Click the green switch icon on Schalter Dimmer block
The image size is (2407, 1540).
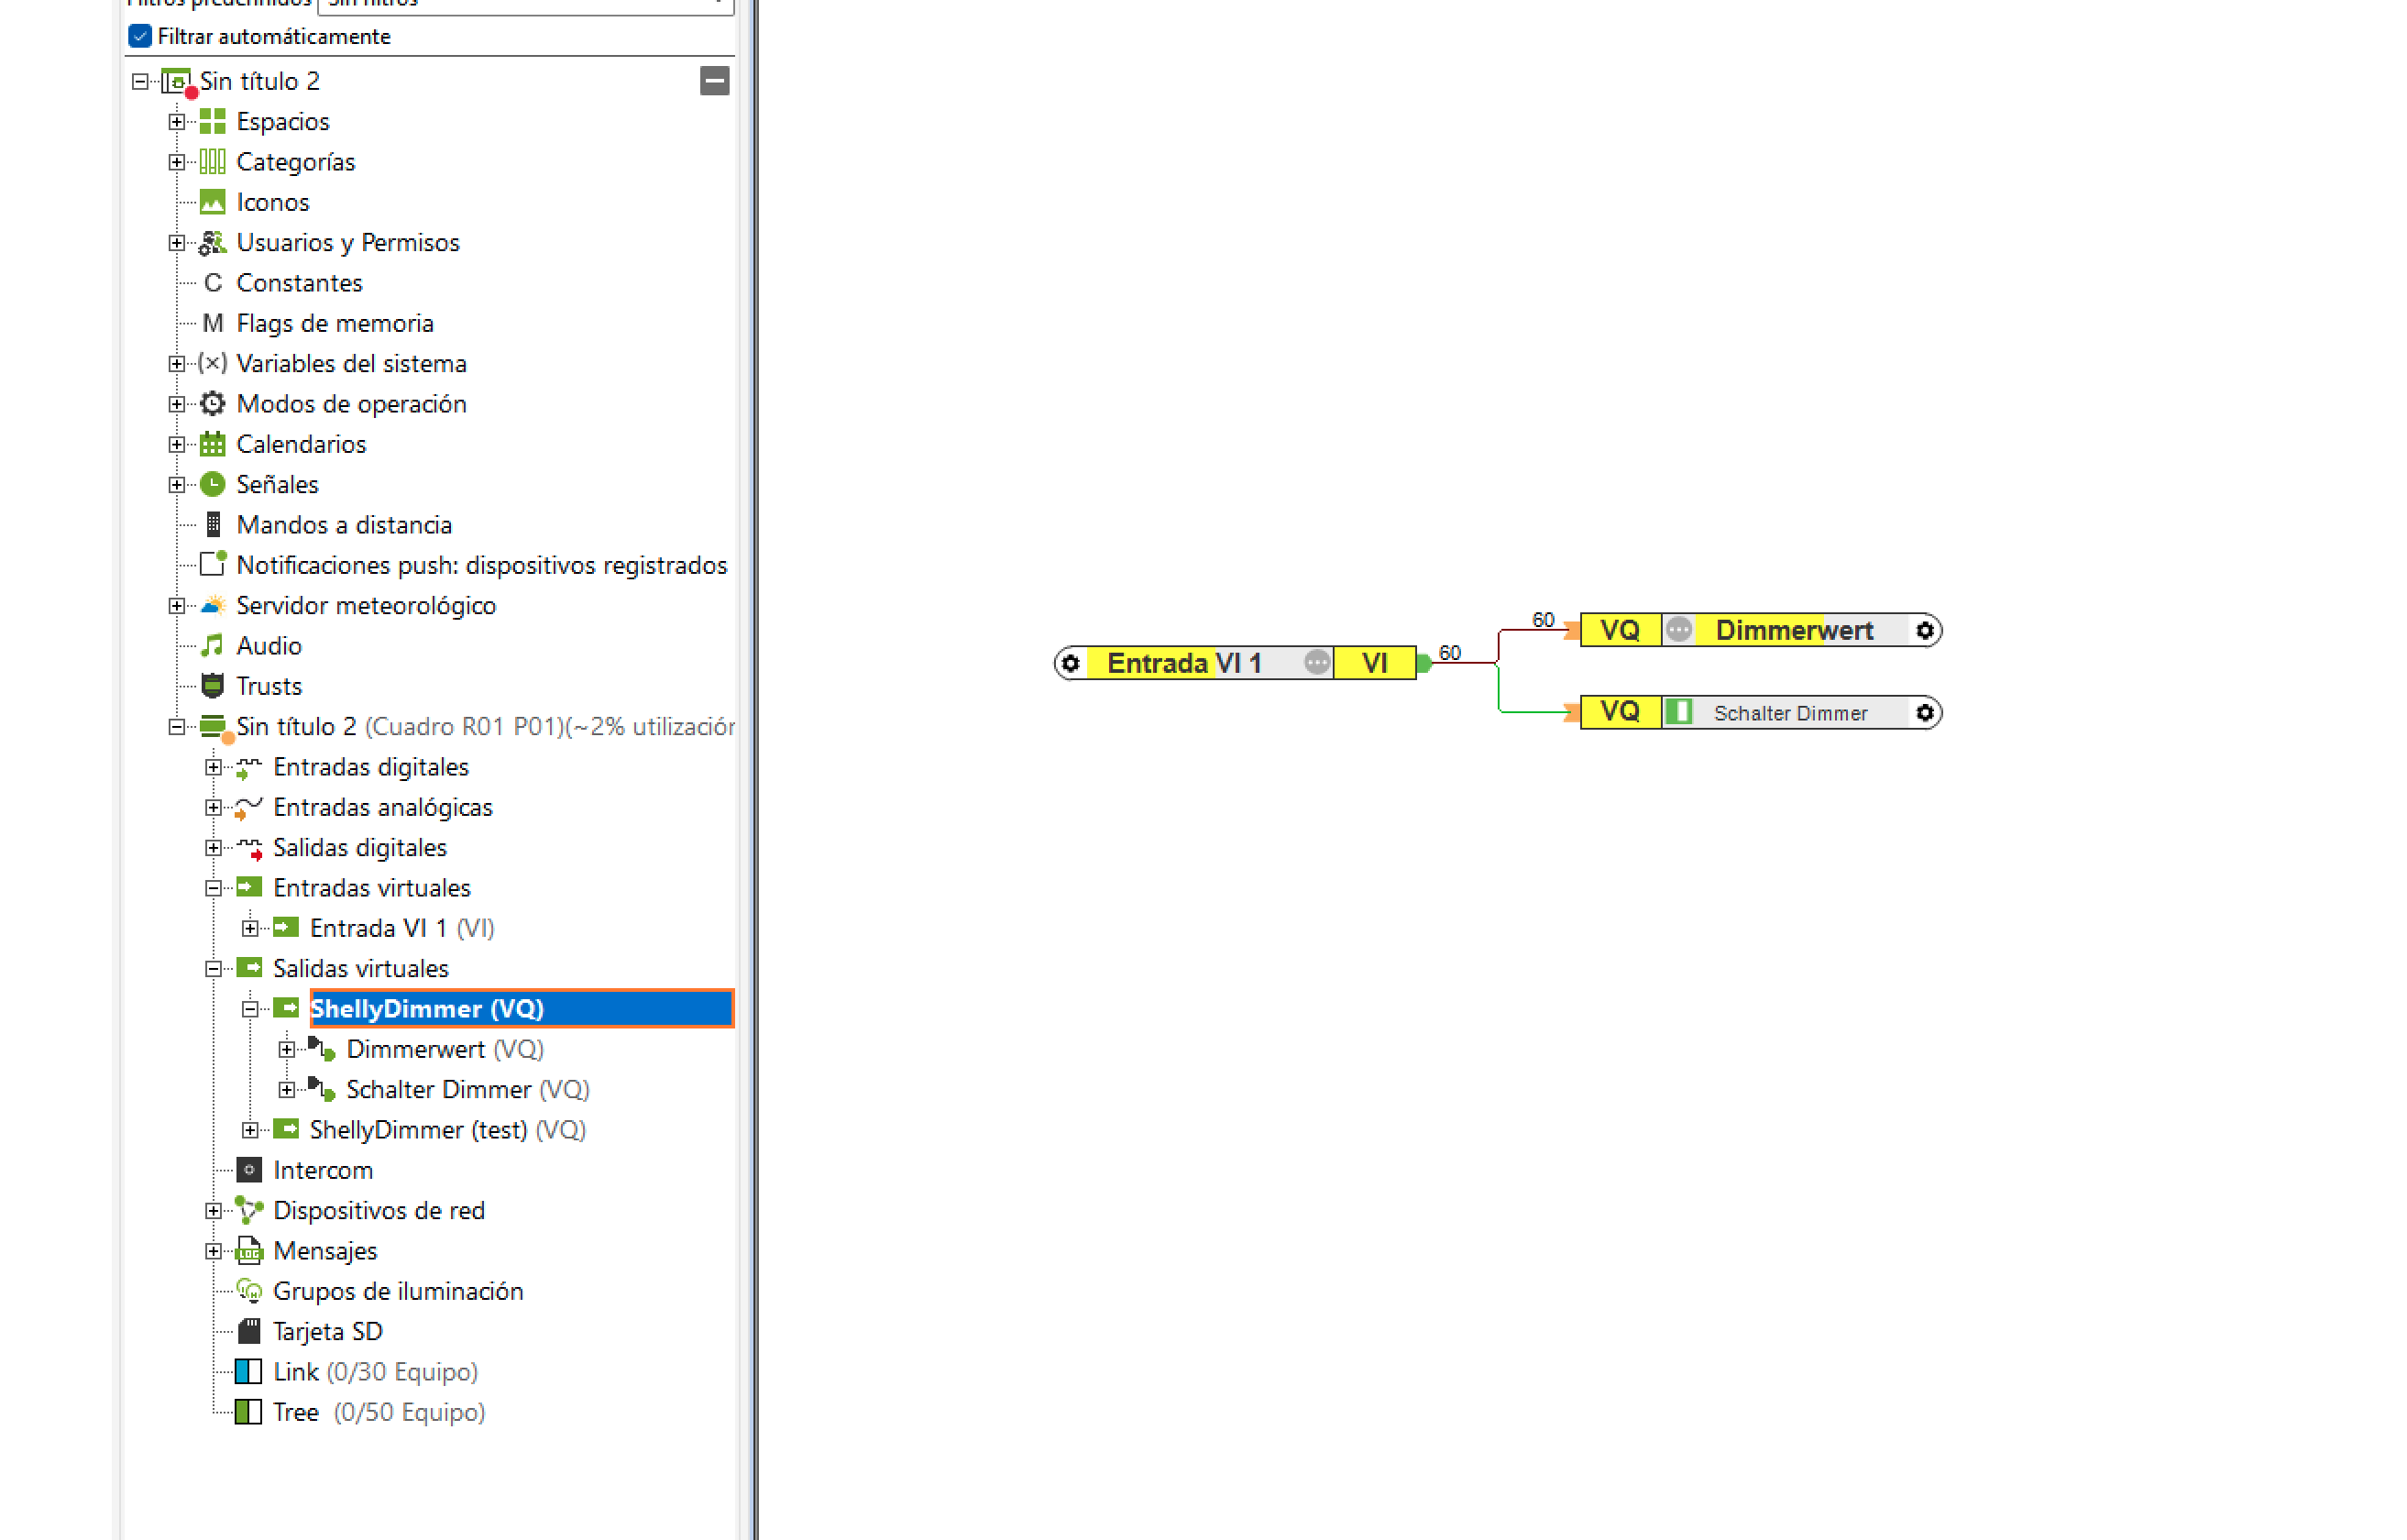(1680, 712)
